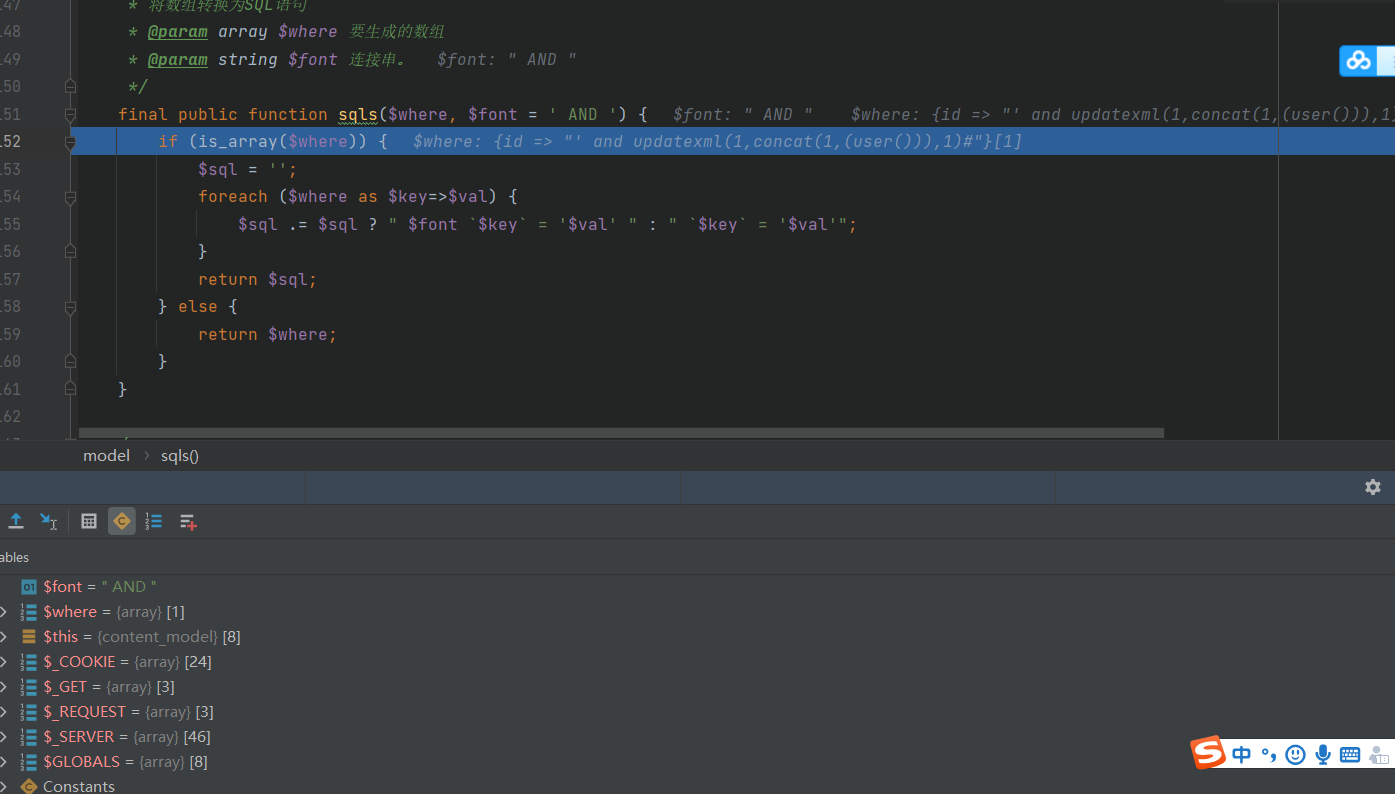Click fold marker at doc comment end
Viewport: 1395px width, 794px height.
pyautogui.click(x=70, y=87)
